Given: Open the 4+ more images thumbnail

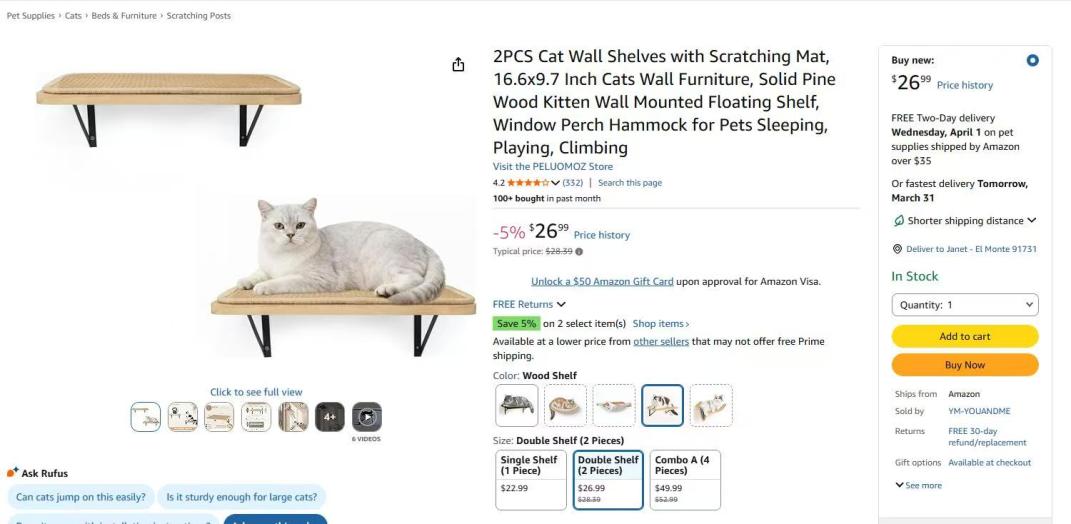Looking at the screenshot, I should 330,417.
